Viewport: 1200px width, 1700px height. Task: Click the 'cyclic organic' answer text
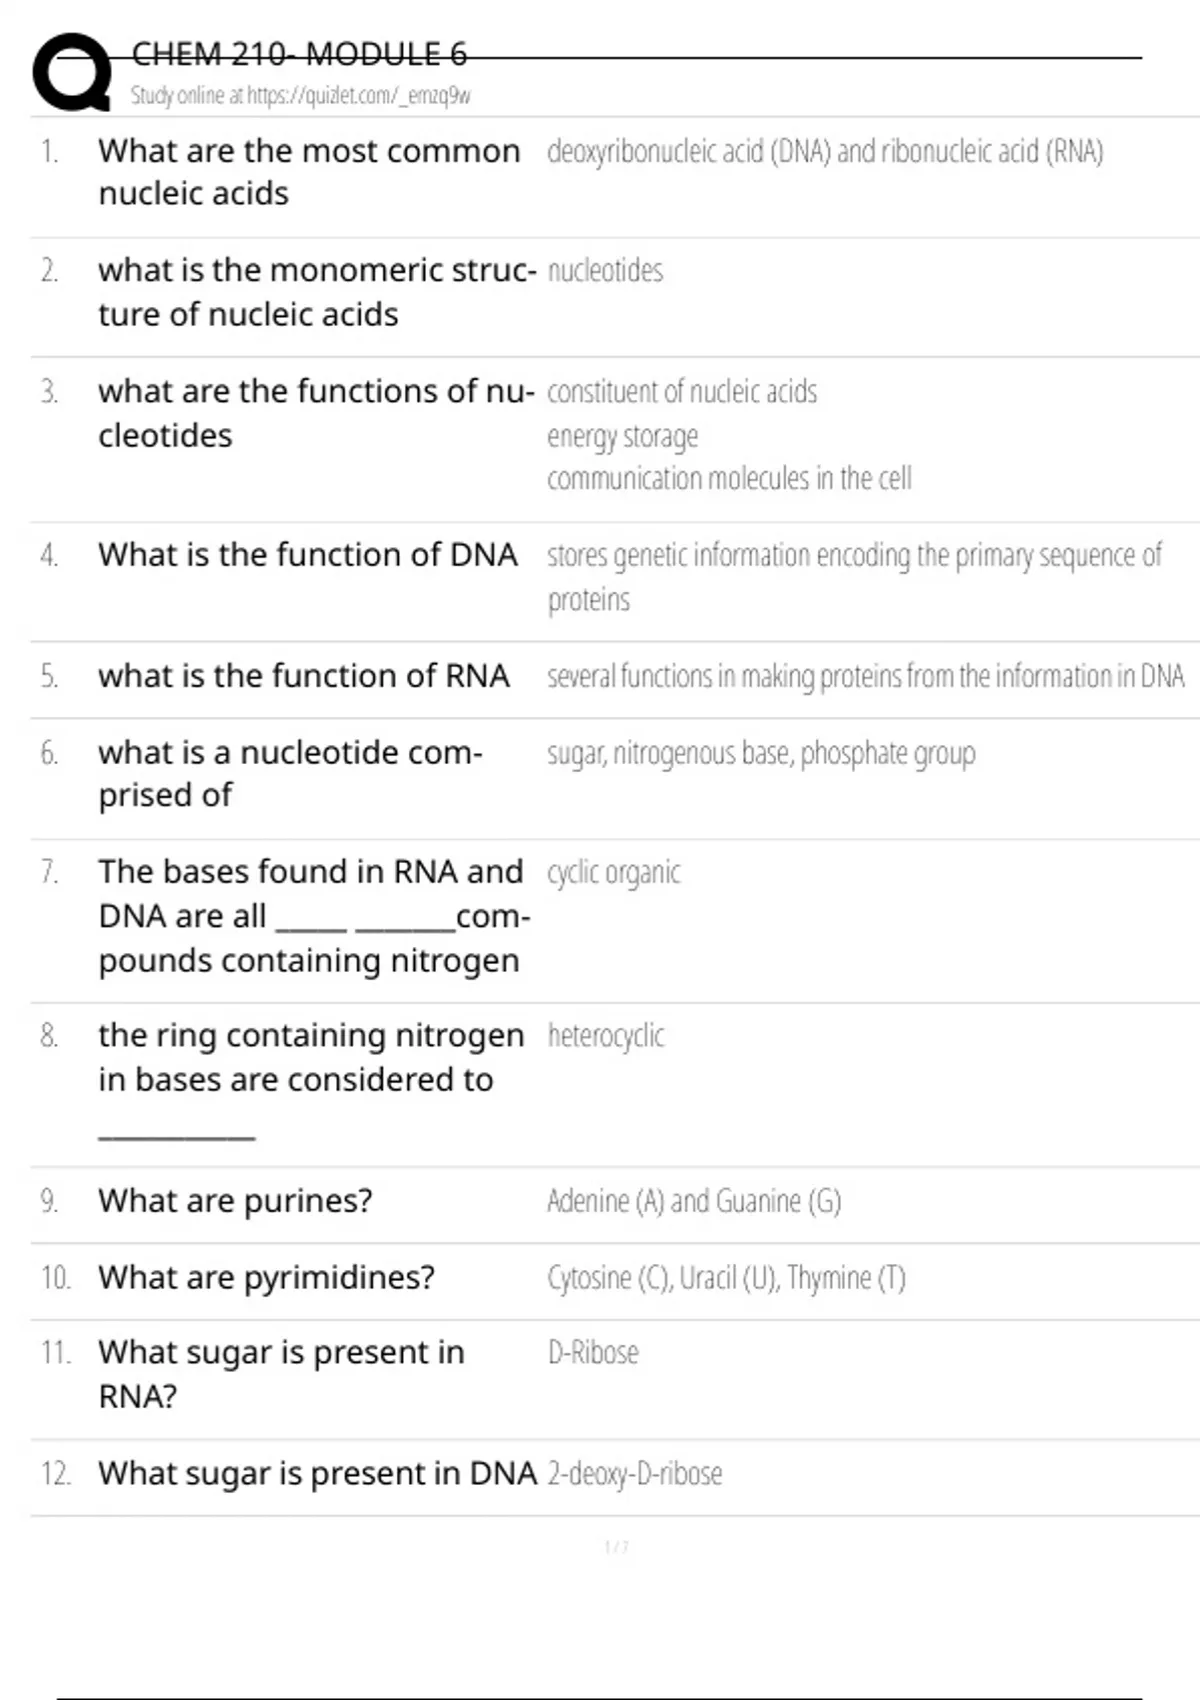(613, 873)
